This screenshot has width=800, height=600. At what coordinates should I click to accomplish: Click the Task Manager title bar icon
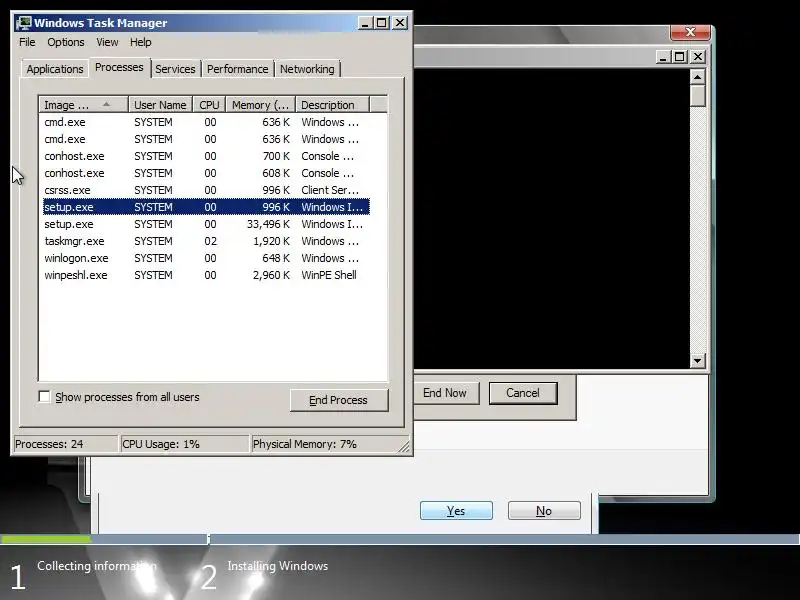pos(23,23)
